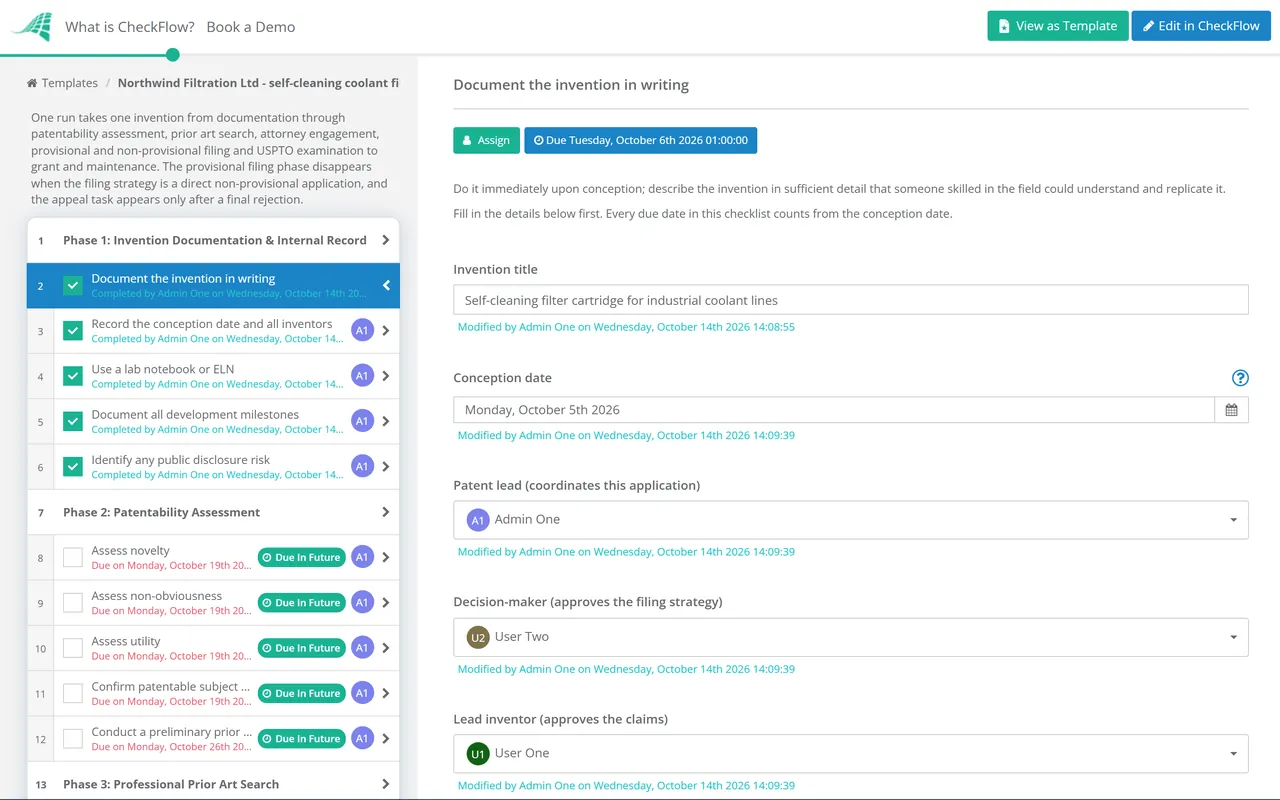The width and height of the screenshot is (1280, 800).
Task: Click the Northwind Filtration Ltd breadcrumb title
Action: point(258,83)
